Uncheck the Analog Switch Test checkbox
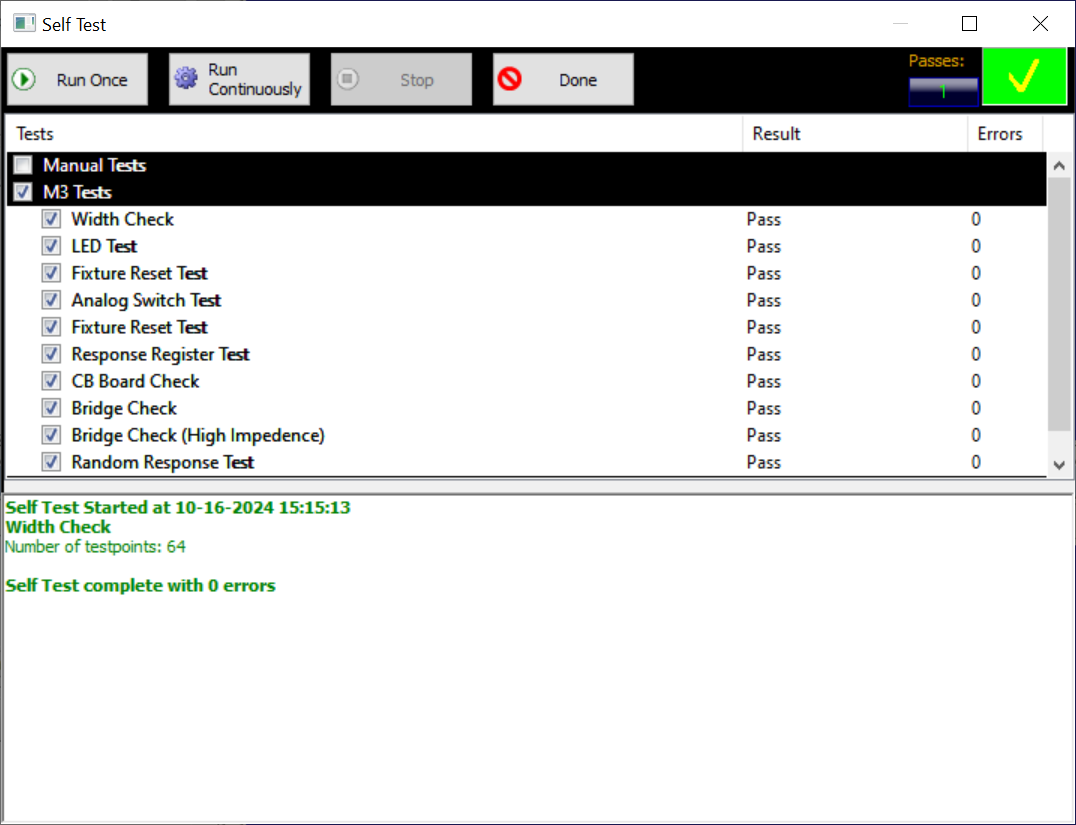 (x=51, y=300)
